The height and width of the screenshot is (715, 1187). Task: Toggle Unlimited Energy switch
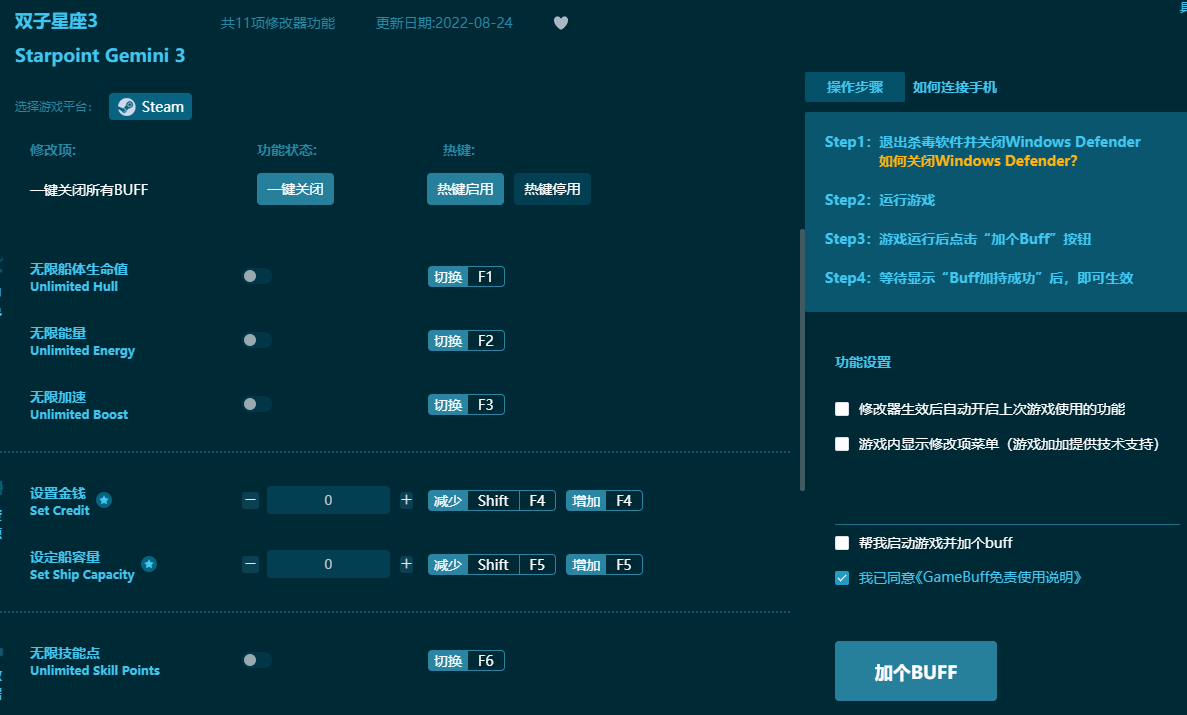click(x=257, y=340)
